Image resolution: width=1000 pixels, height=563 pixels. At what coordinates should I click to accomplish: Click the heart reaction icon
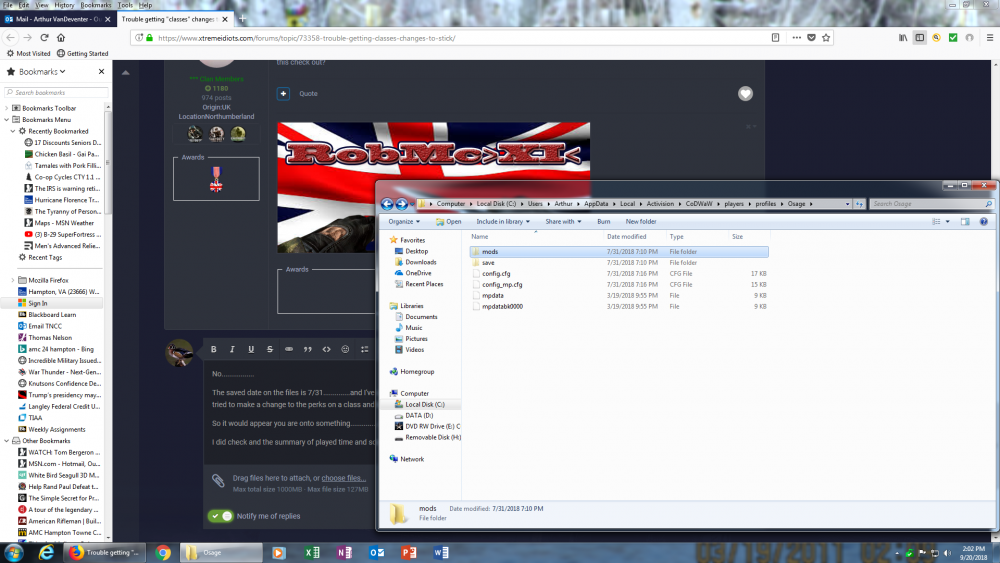tap(745, 93)
